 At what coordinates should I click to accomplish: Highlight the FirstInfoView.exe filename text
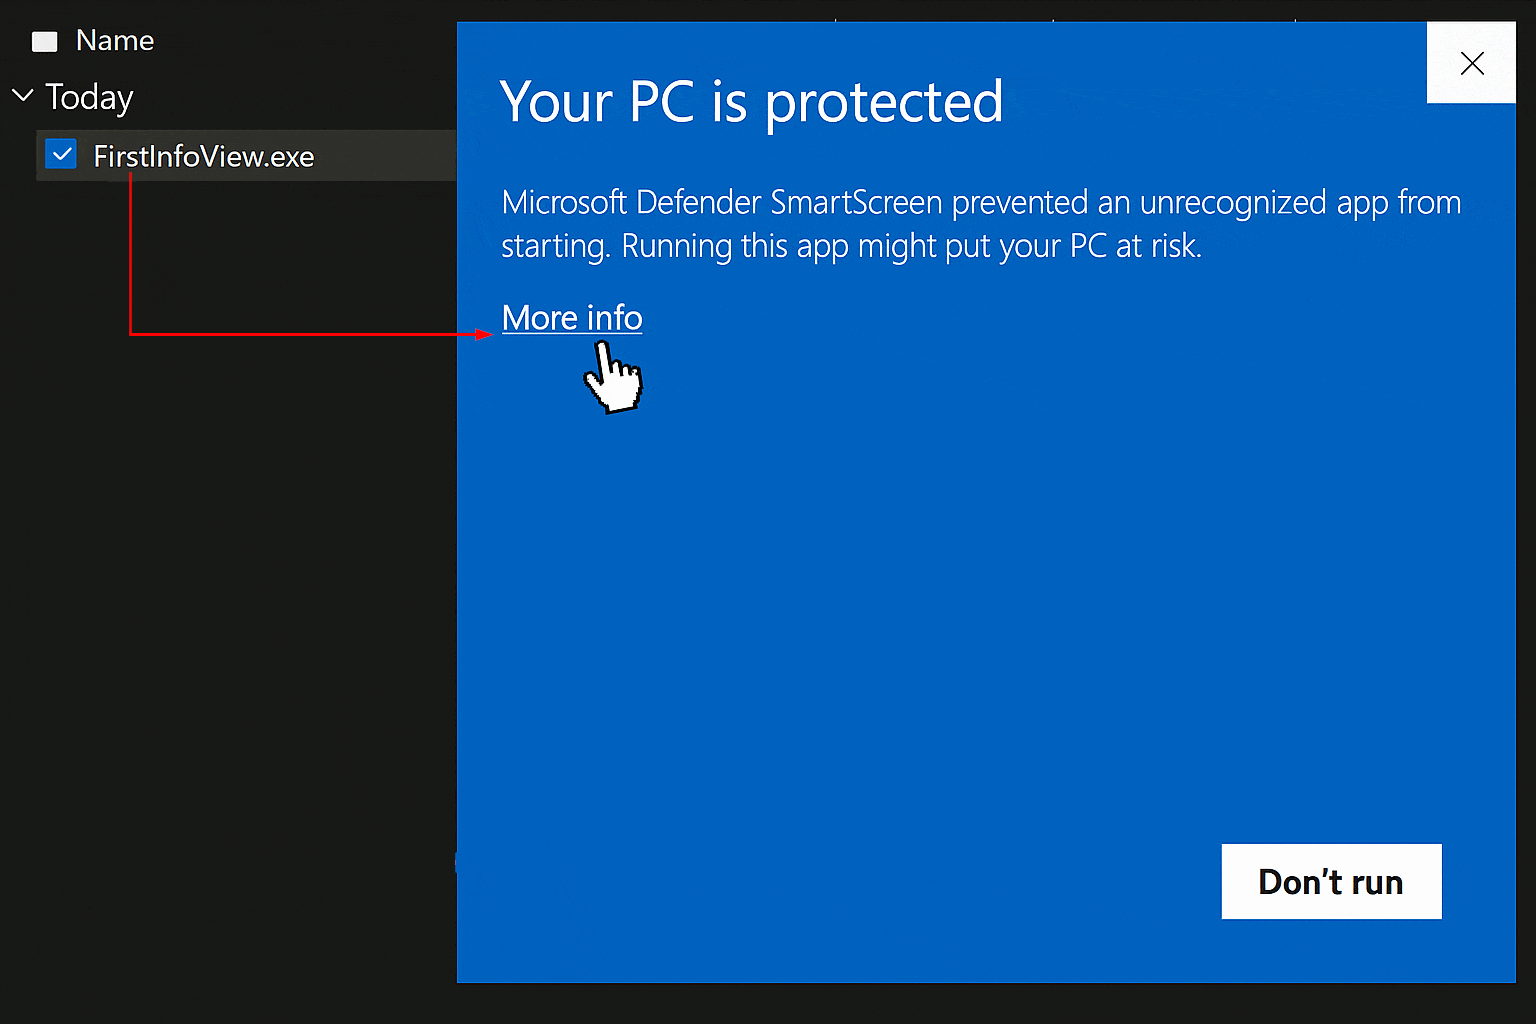pos(203,156)
